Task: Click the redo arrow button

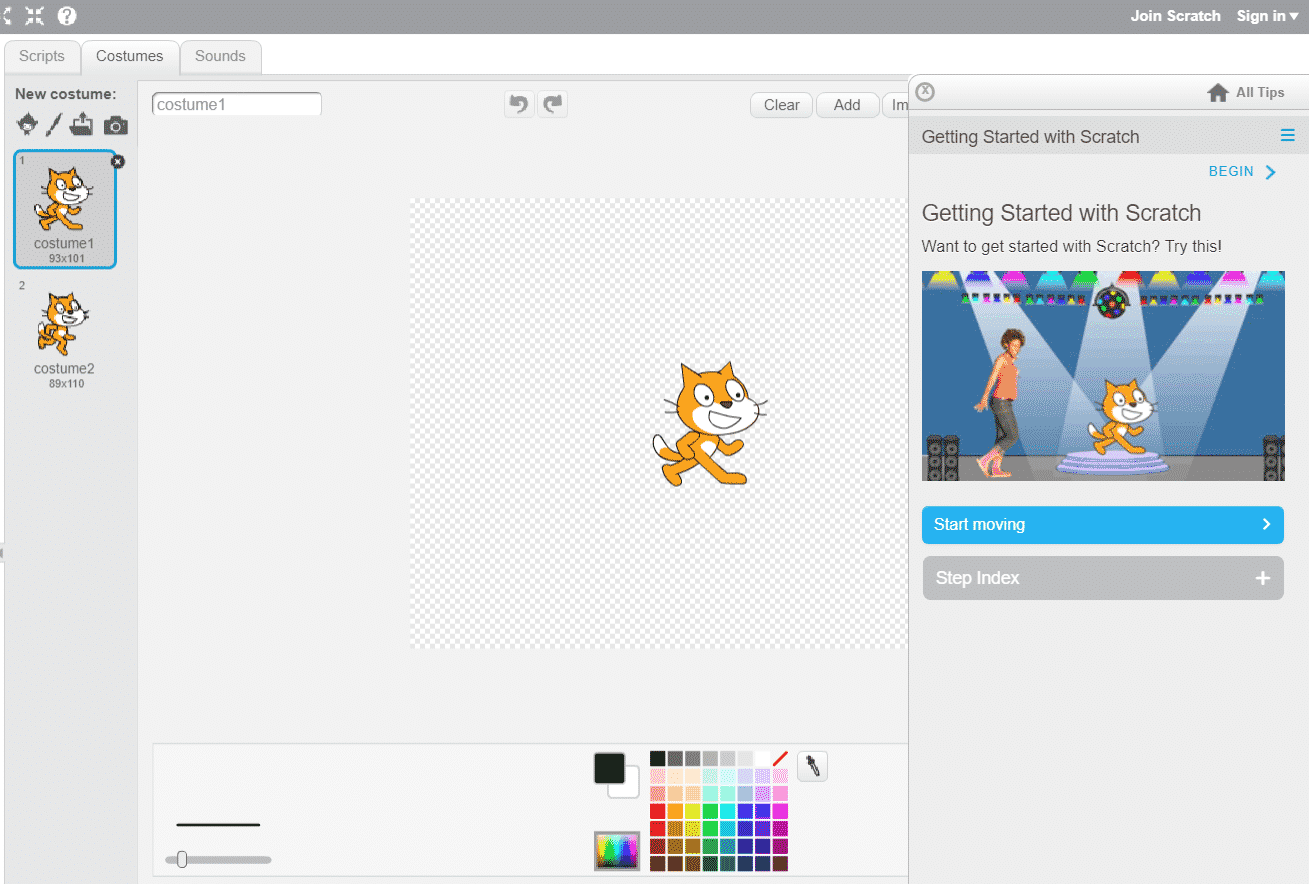Action: 552,104
